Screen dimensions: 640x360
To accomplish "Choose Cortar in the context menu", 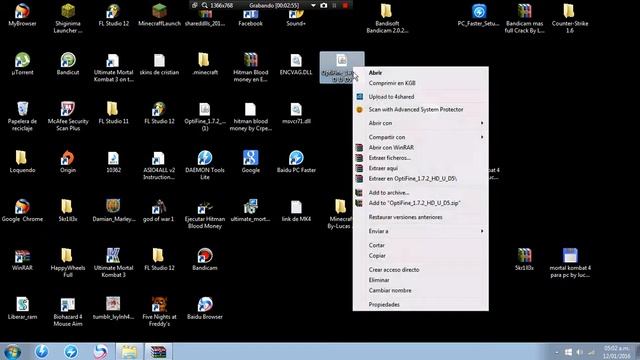I will click(x=420, y=245).
